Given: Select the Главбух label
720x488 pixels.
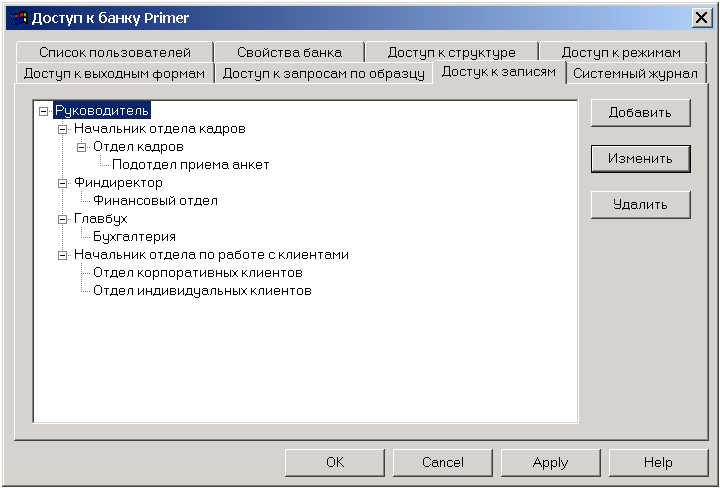Looking at the screenshot, I should (101, 219).
